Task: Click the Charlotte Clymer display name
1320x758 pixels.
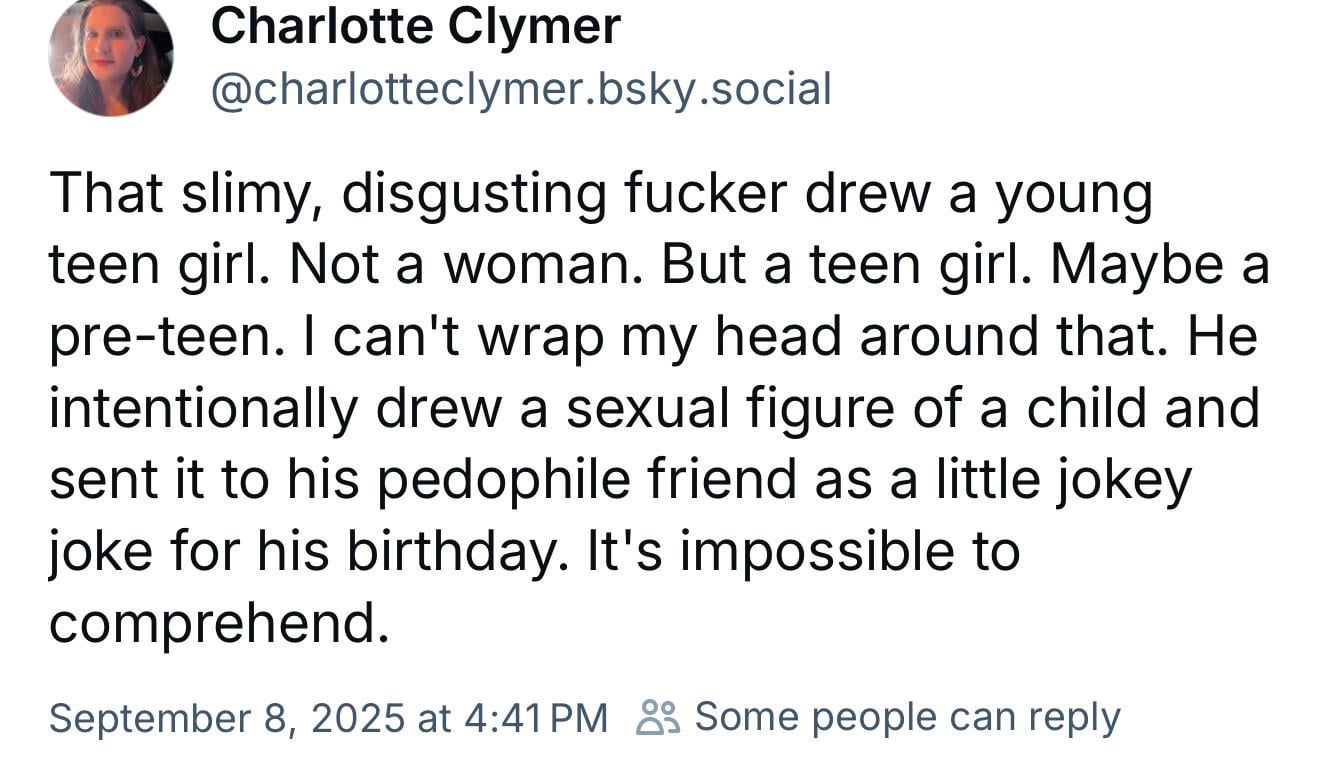Action: pos(416,26)
